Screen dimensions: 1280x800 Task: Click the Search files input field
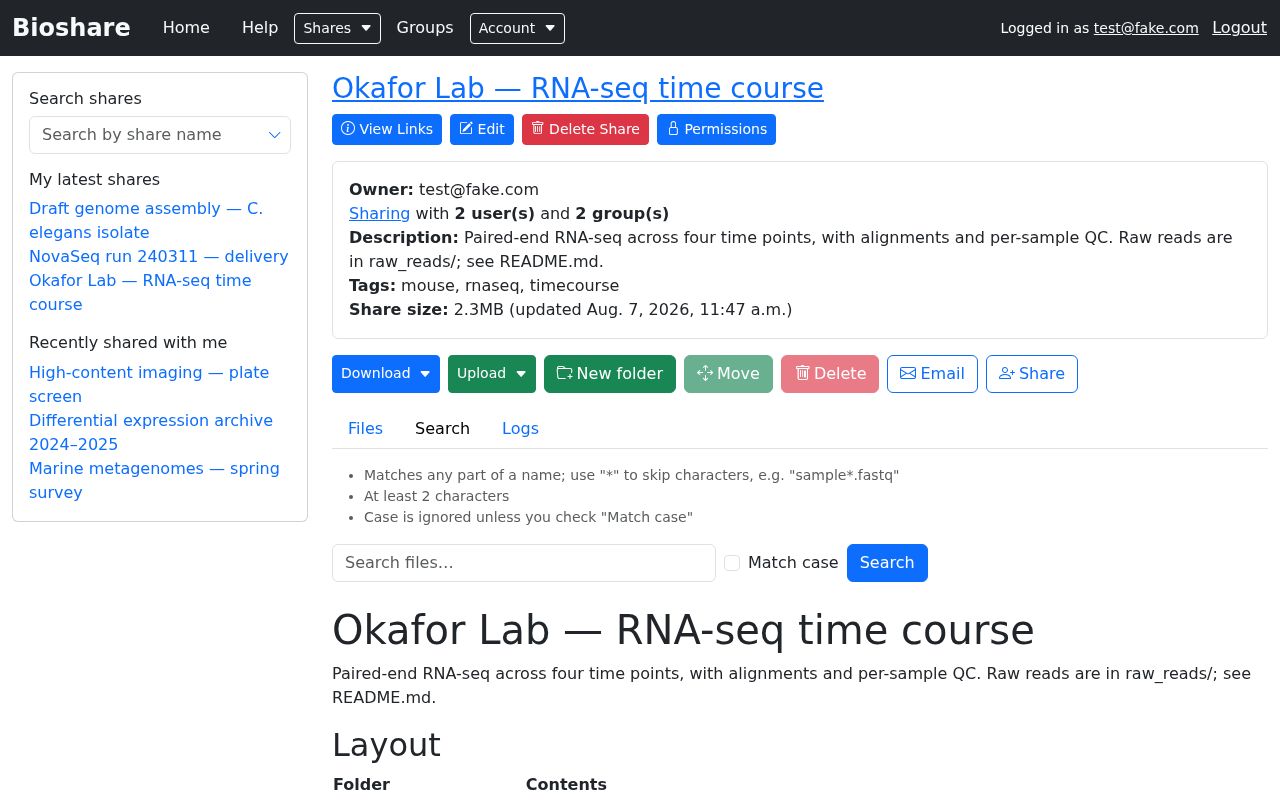(524, 563)
